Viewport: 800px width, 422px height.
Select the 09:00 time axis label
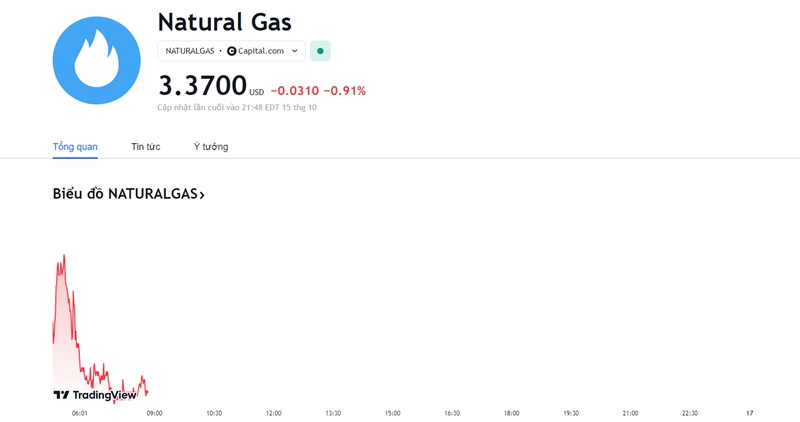[x=155, y=413]
